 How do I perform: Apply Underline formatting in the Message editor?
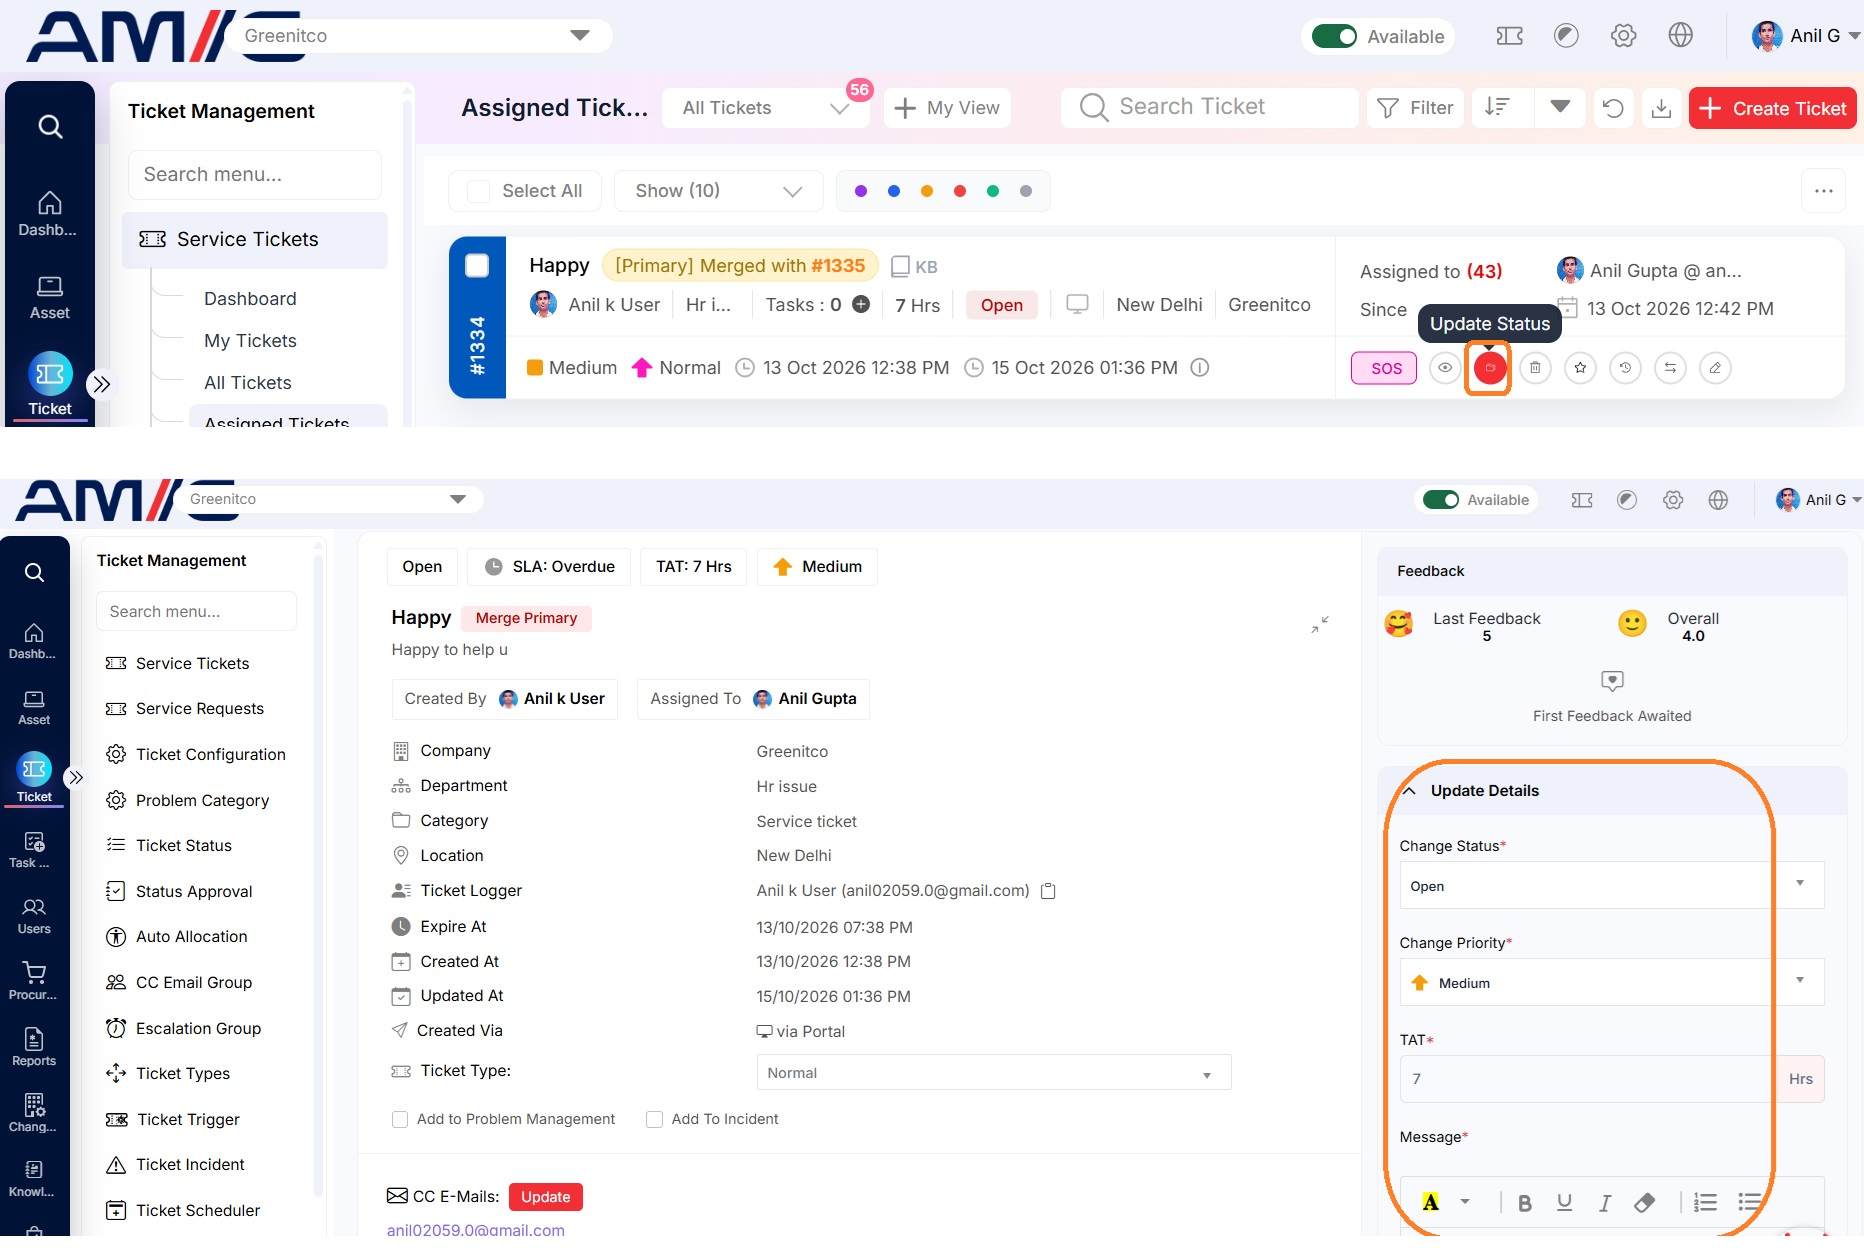[1564, 1203]
